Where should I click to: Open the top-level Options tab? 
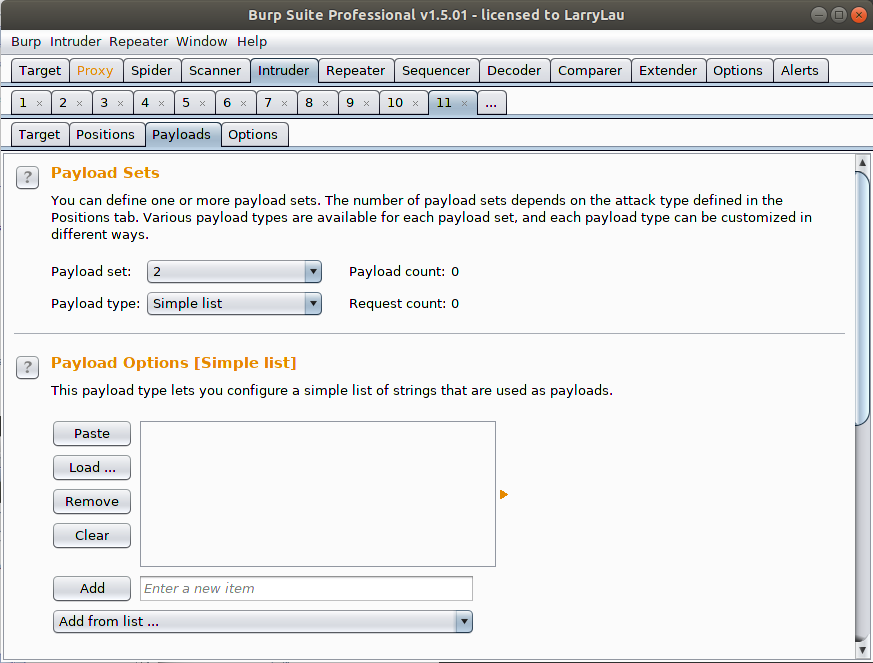pyautogui.click(x=738, y=71)
